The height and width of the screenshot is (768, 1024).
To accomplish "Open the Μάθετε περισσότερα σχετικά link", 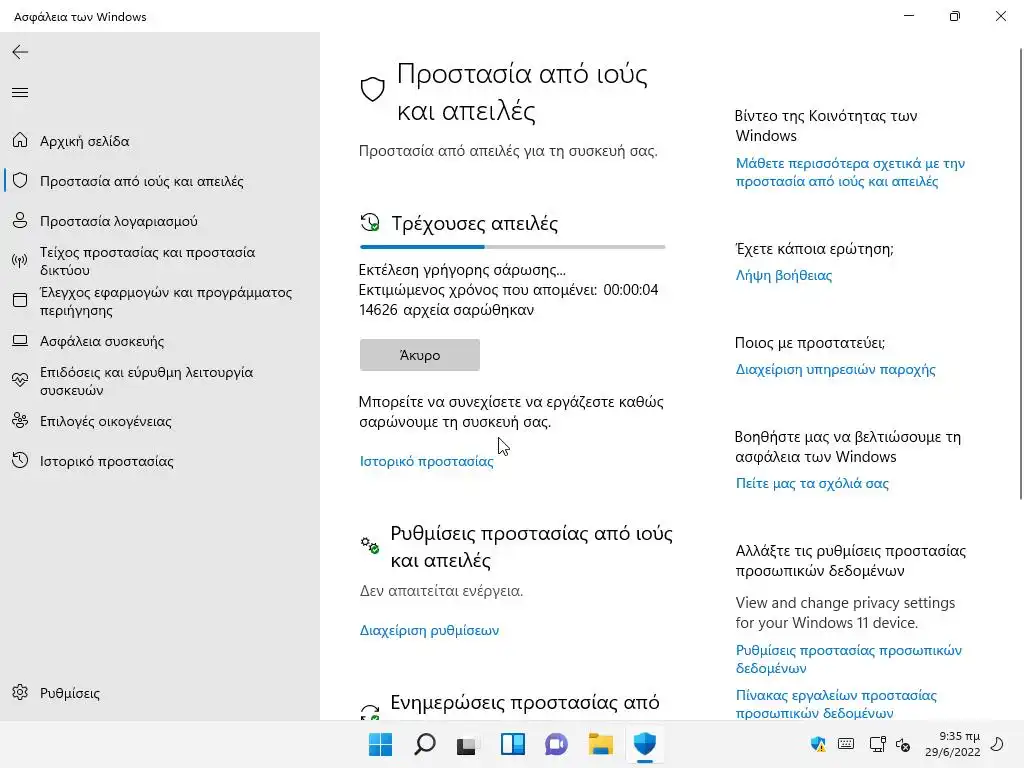I will (850, 172).
